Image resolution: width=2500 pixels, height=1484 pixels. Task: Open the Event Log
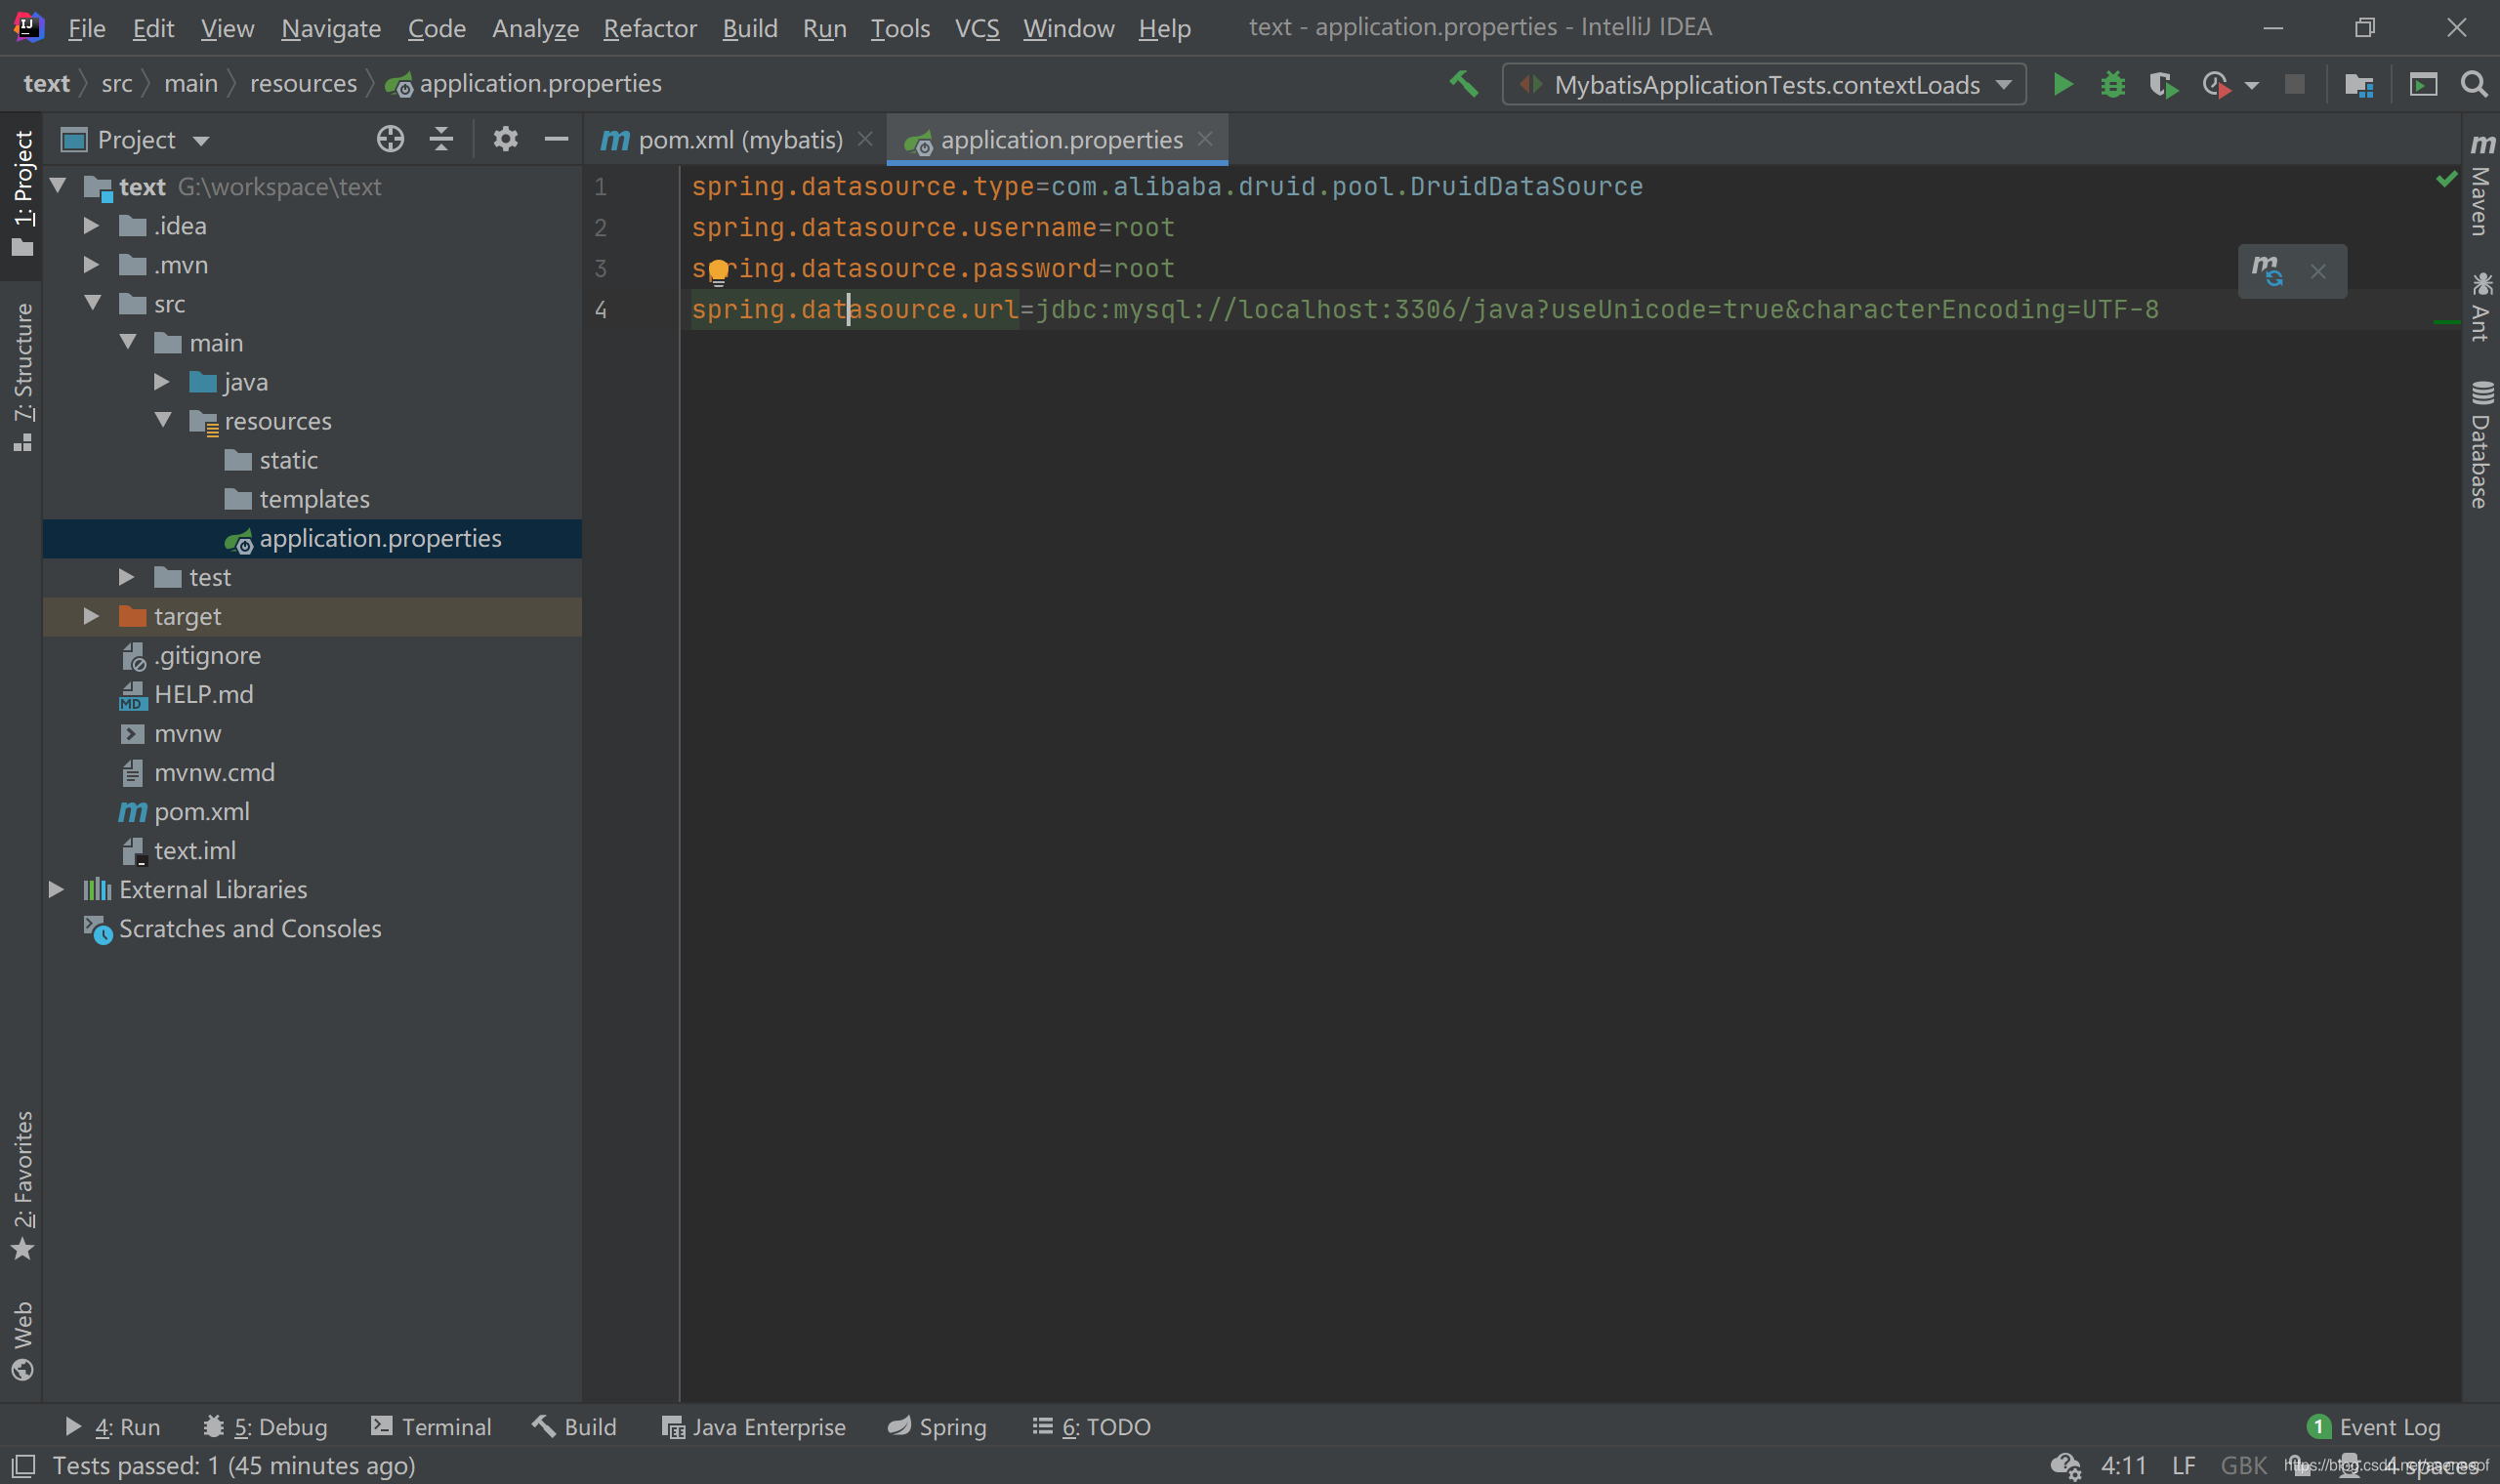pos(2374,1427)
